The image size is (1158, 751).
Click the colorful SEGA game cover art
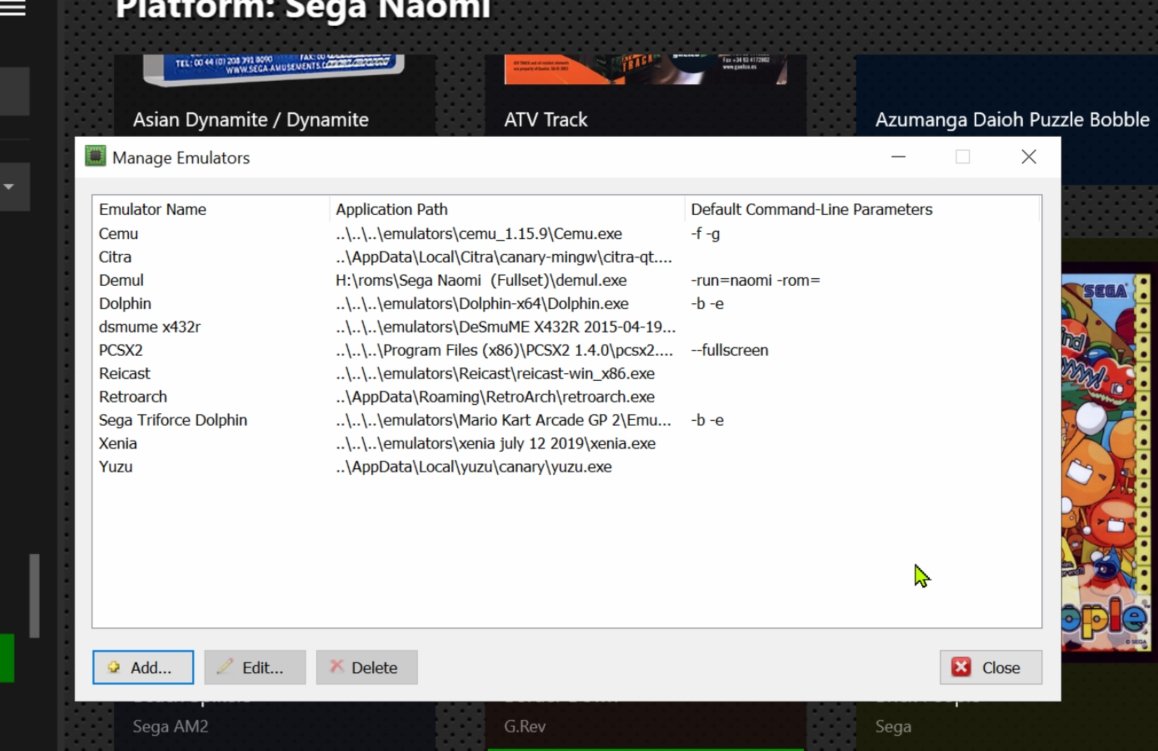pos(1106,463)
